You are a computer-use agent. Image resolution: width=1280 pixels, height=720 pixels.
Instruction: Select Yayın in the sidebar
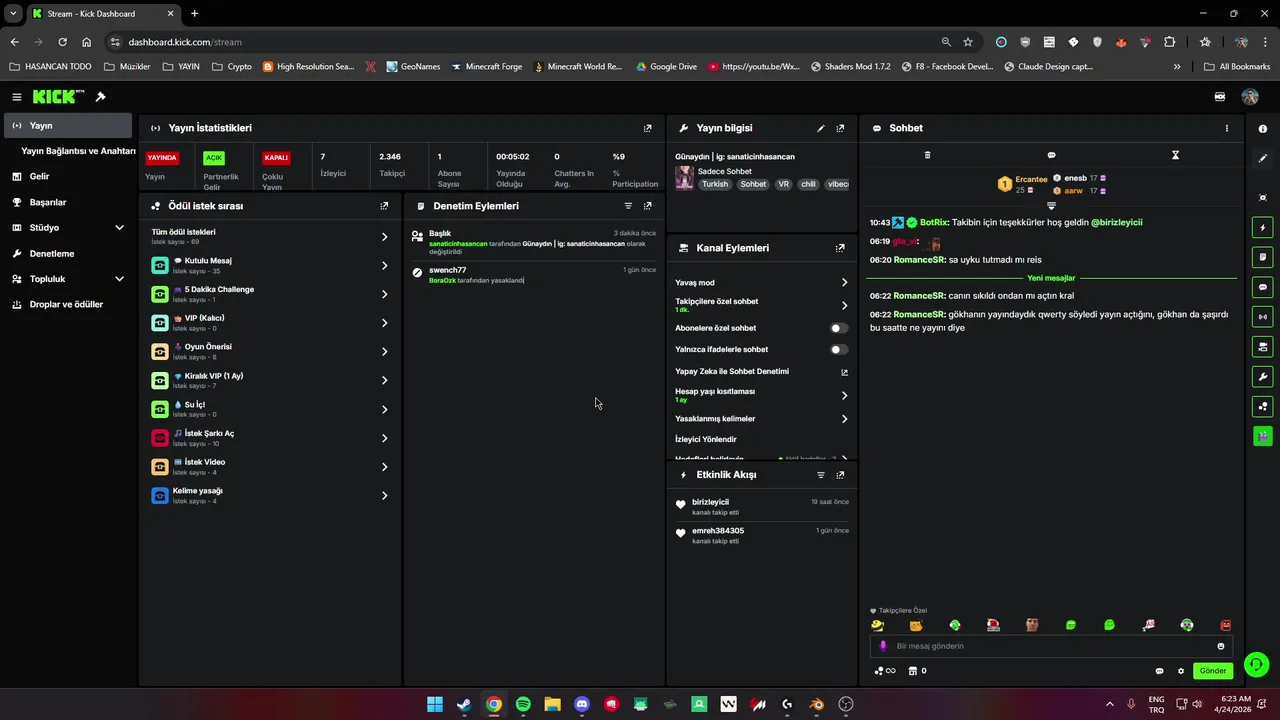coord(67,126)
